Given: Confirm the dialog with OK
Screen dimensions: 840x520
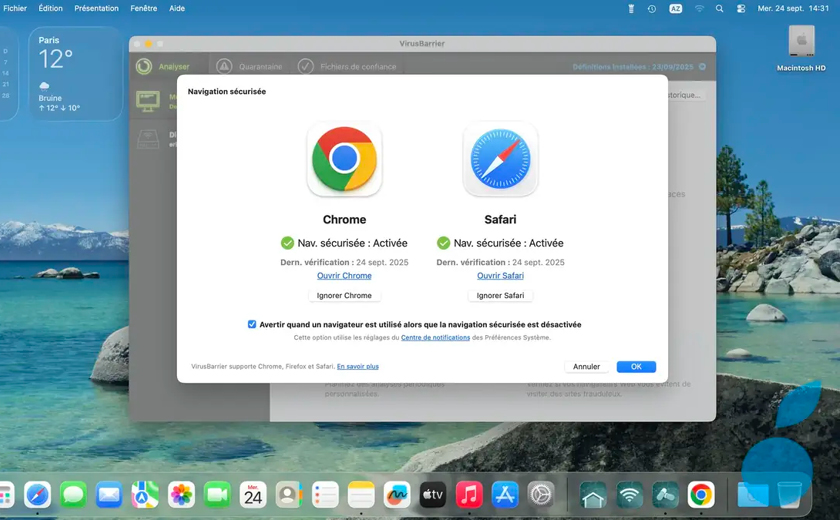Looking at the screenshot, I should tap(636, 367).
